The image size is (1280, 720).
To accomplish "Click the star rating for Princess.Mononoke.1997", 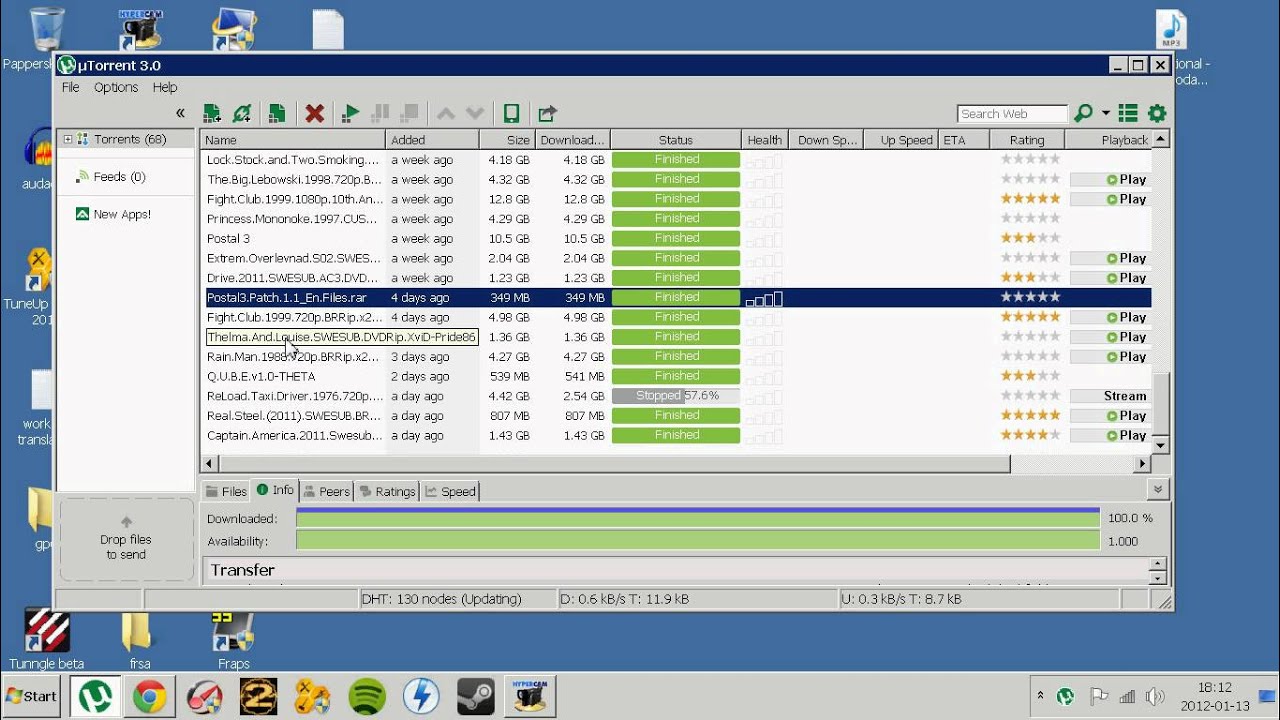I will tap(1030, 218).
